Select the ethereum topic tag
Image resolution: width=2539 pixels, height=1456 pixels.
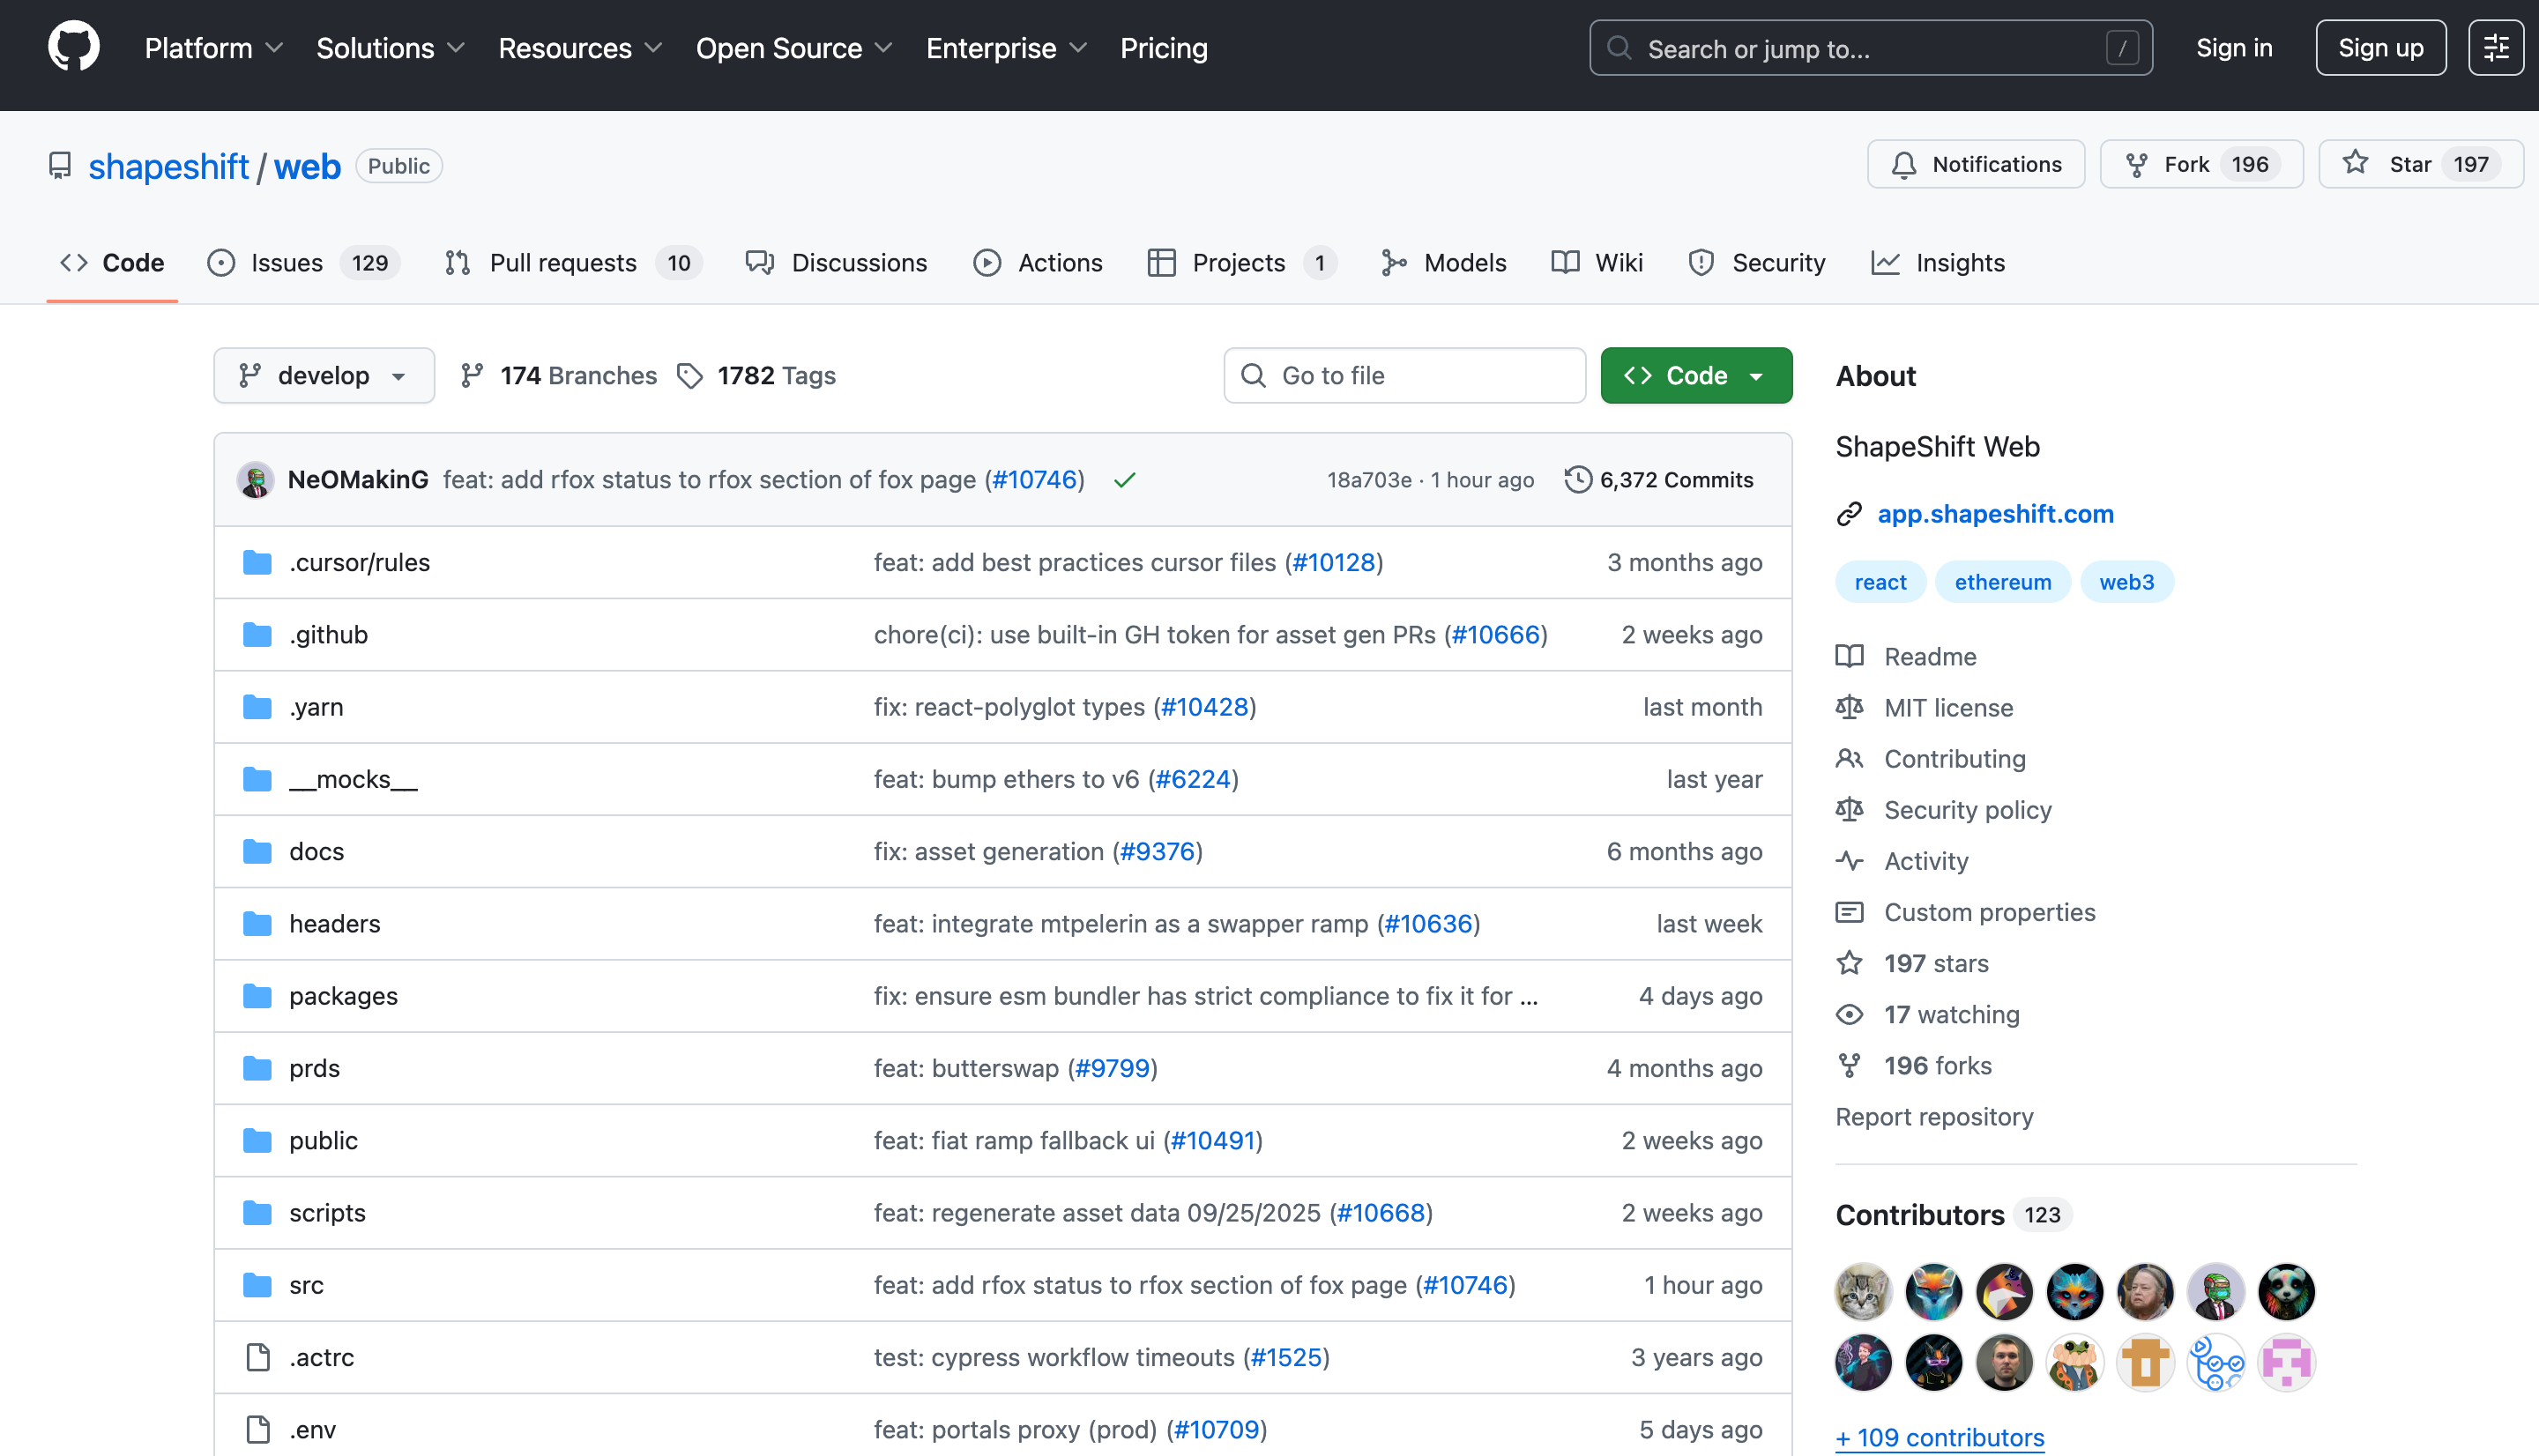pyautogui.click(x=2002, y=582)
